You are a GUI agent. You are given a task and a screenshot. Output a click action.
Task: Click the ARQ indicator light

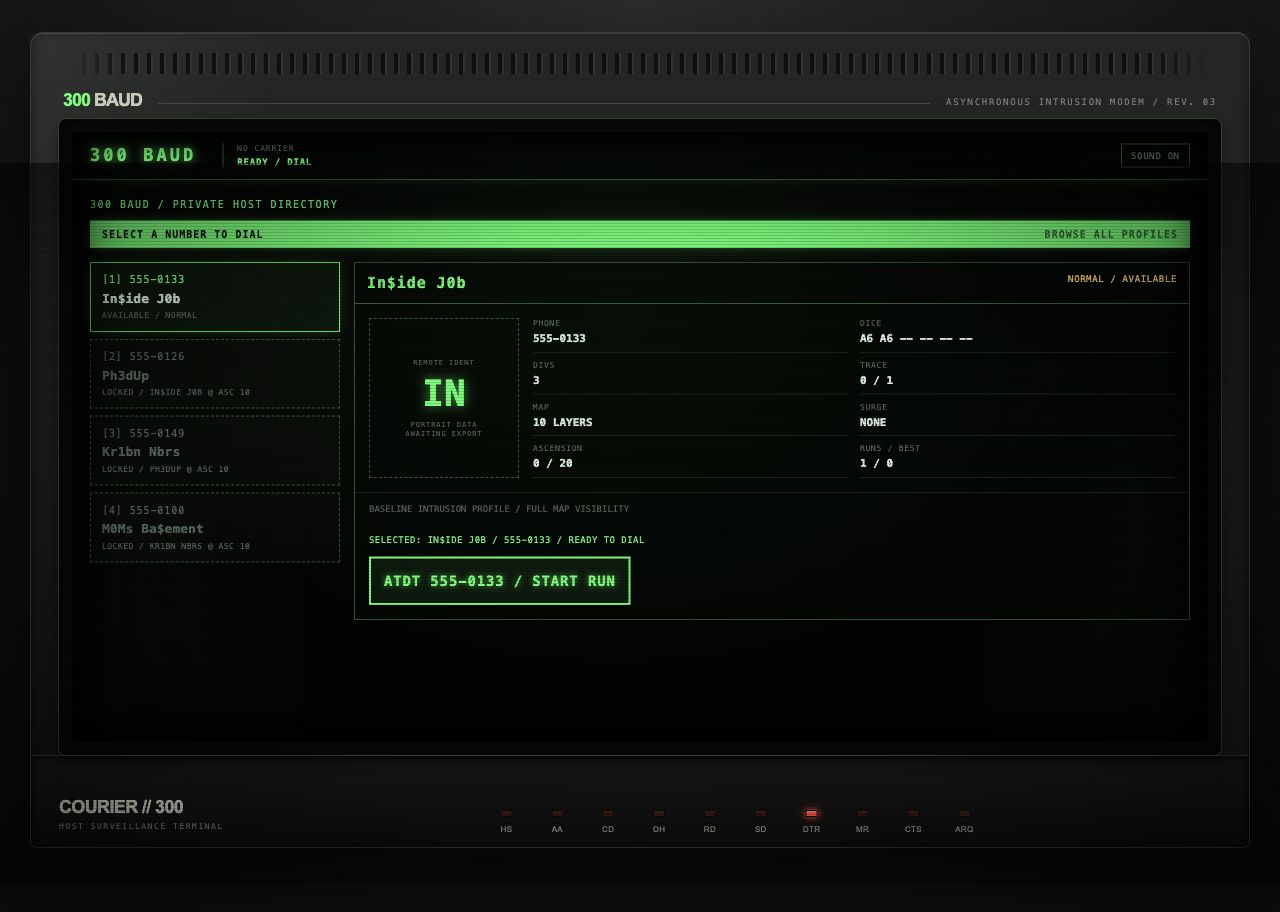[964, 813]
